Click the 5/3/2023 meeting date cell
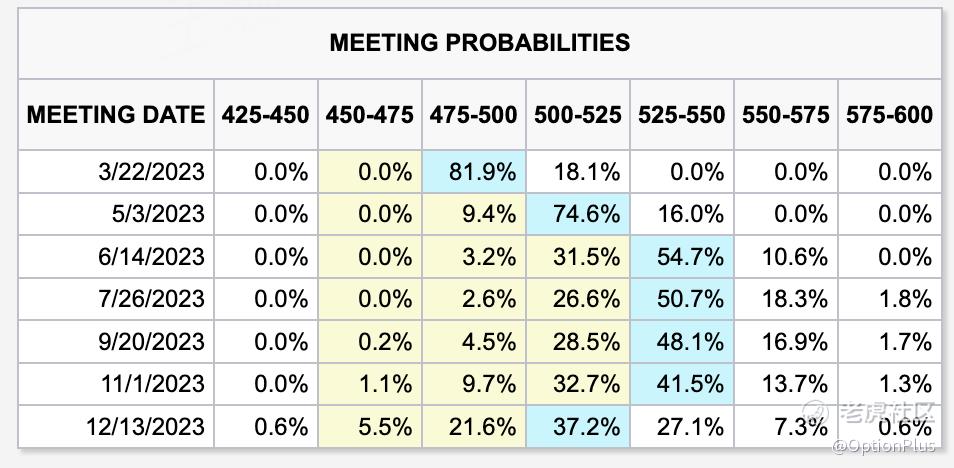 tap(158, 214)
